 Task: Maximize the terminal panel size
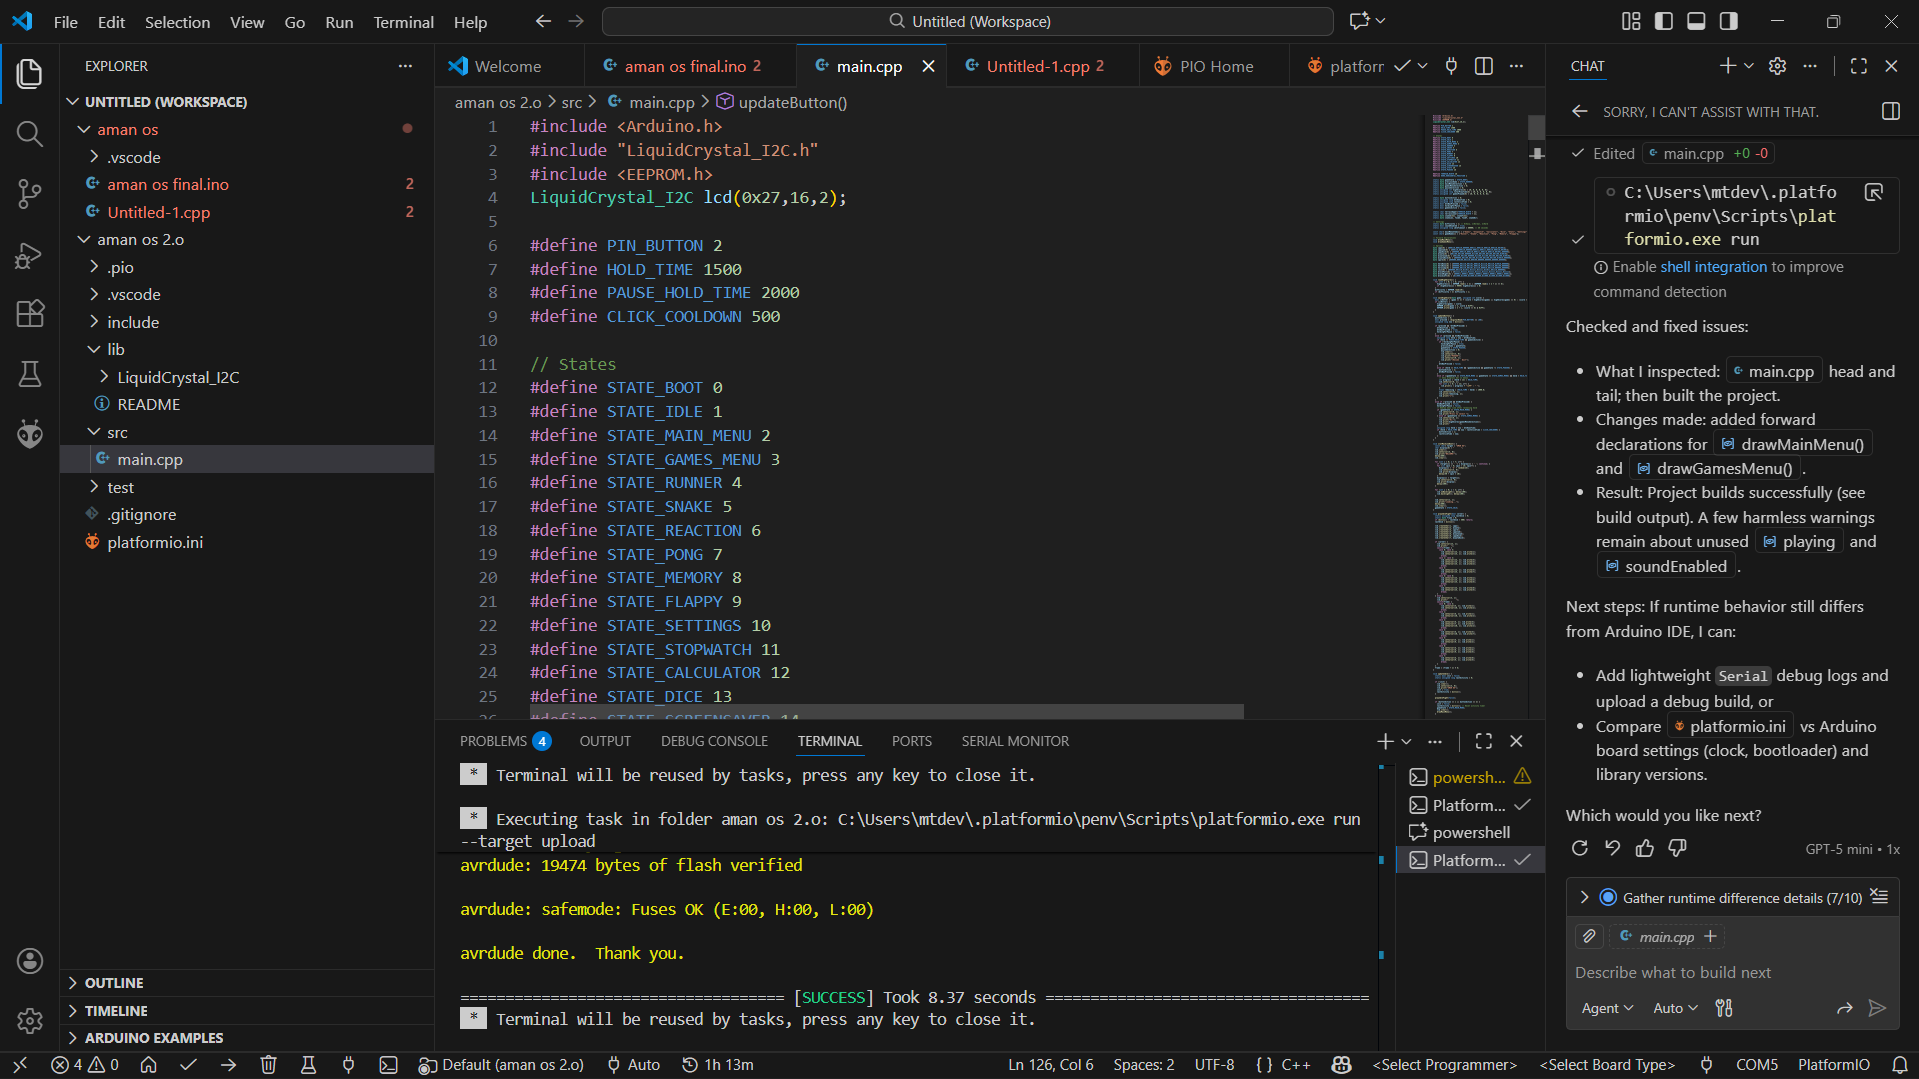1484,741
